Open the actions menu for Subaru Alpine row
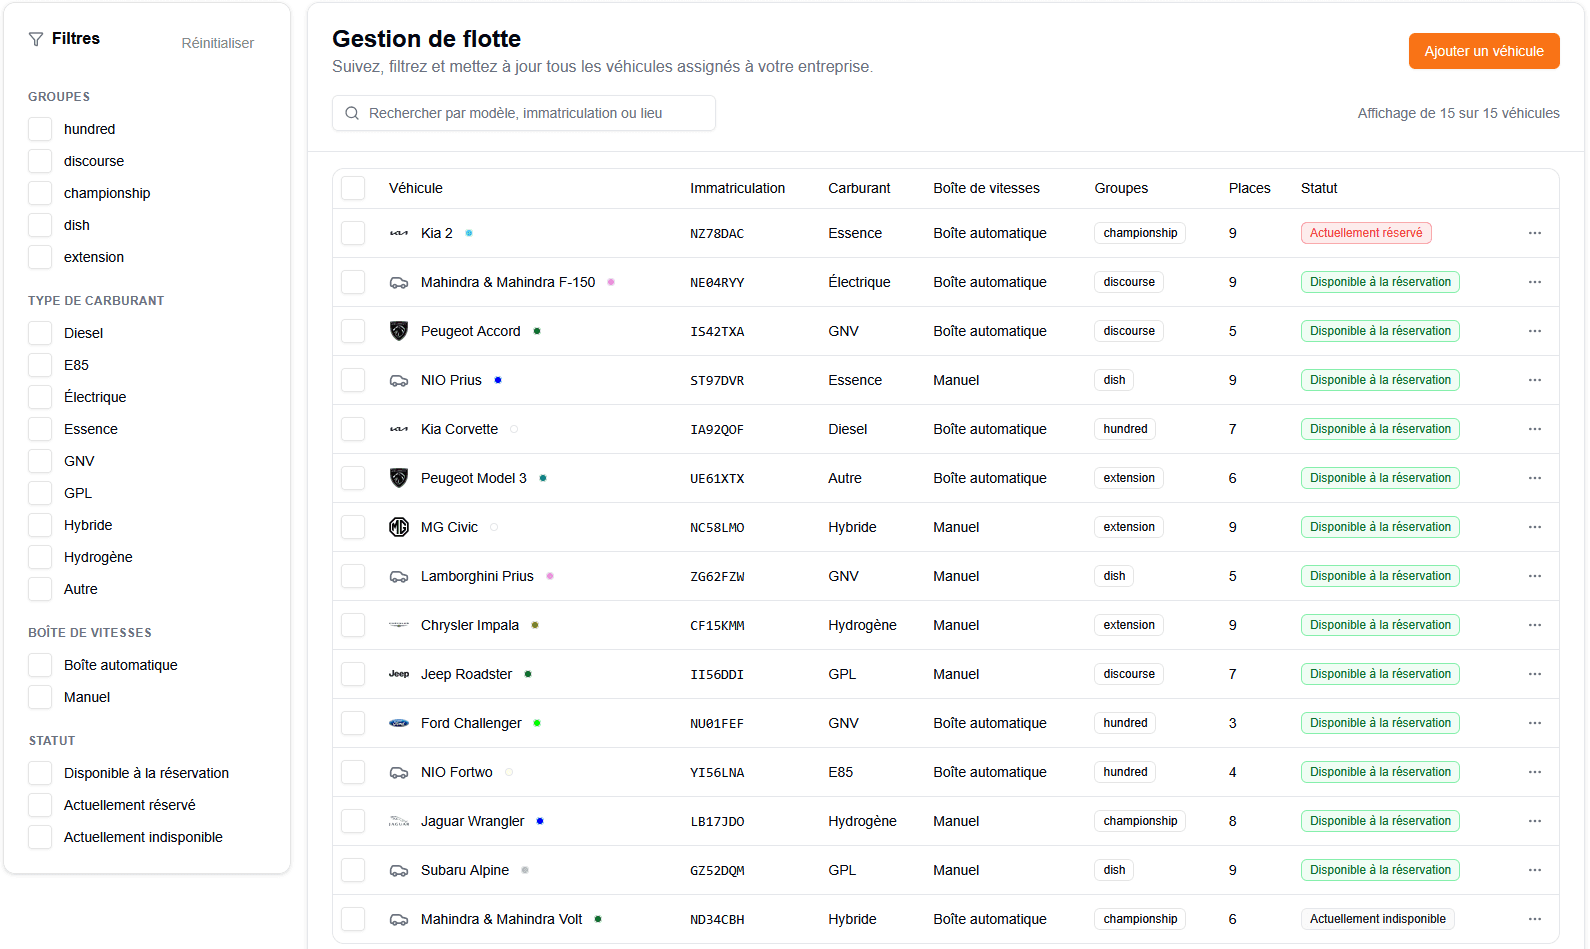The width and height of the screenshot is (1590, 949). [x=1535, y=870]
